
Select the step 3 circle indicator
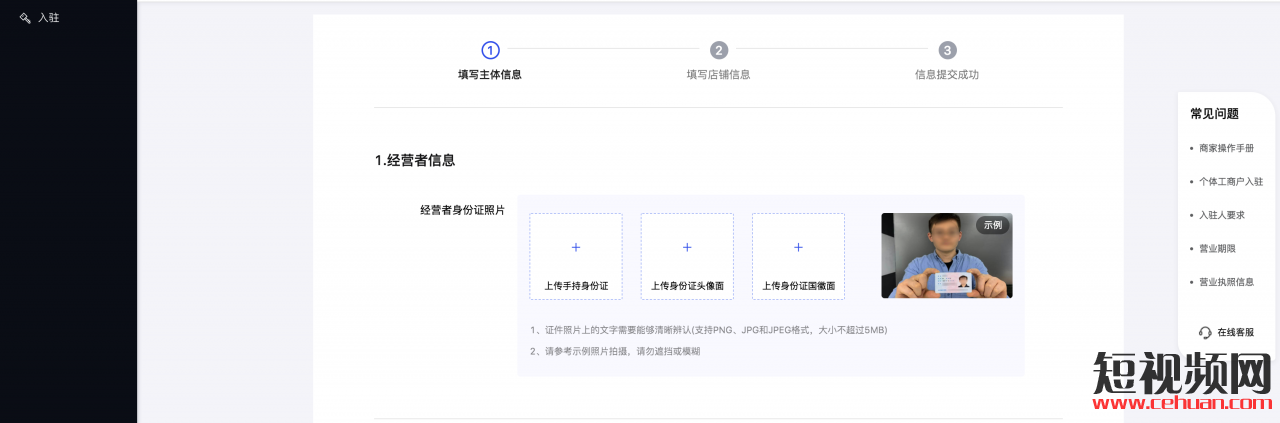(x=948, y=50)
